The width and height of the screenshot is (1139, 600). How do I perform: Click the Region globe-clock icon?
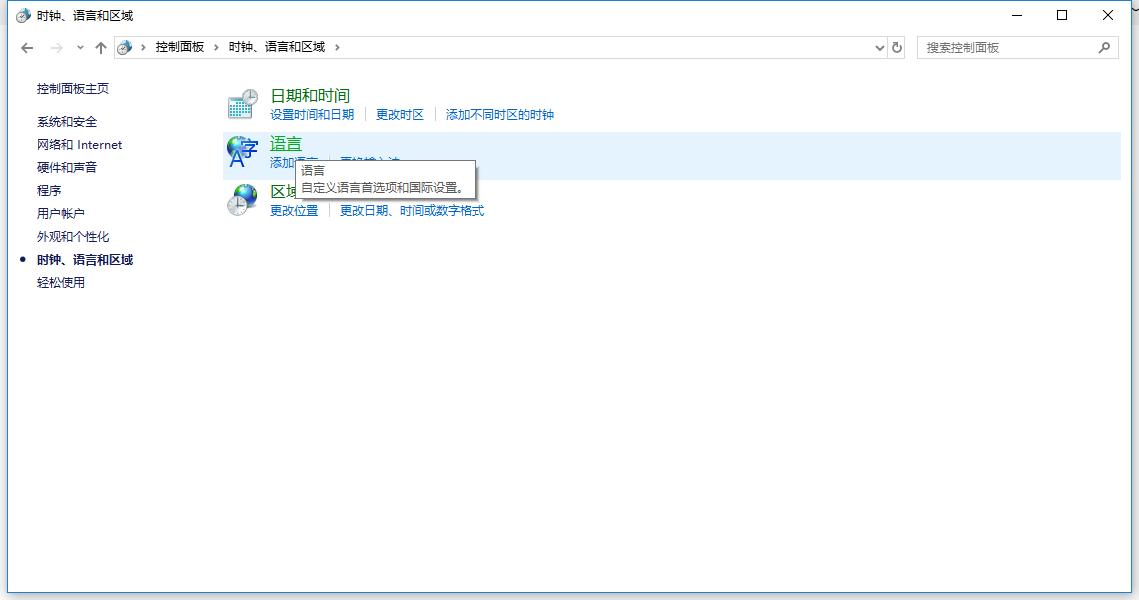(x=241, y=200)
